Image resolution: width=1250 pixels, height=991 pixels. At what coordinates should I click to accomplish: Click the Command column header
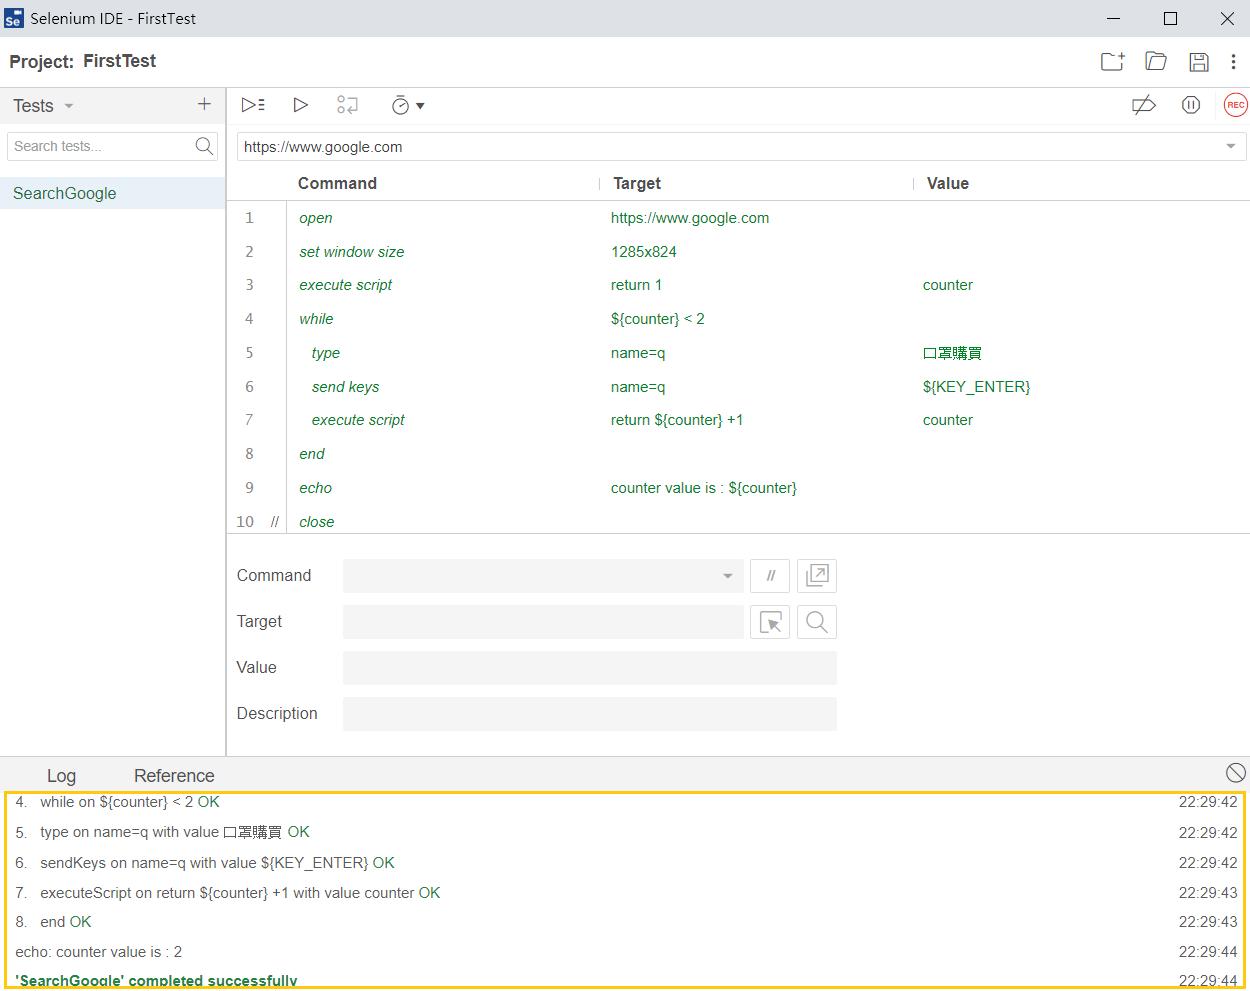pos(337,183)
